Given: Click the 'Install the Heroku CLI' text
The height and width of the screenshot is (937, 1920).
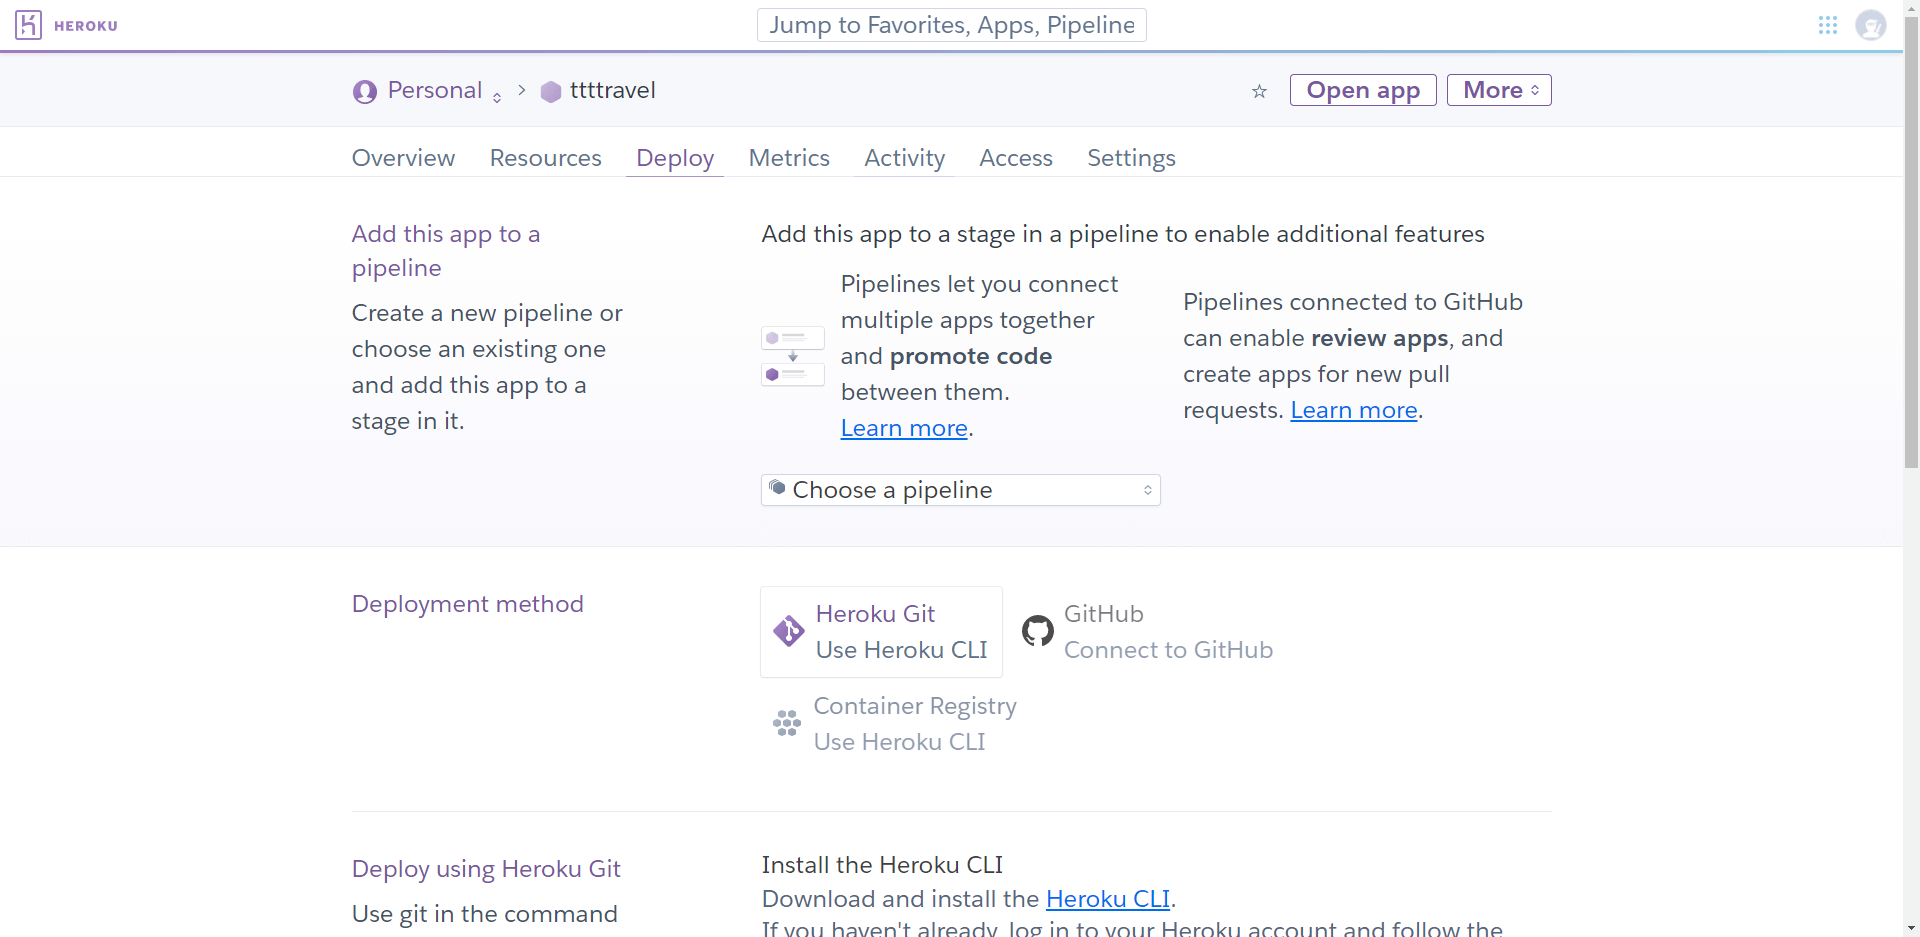Looking at the screenshot, I should coord(882,865).
